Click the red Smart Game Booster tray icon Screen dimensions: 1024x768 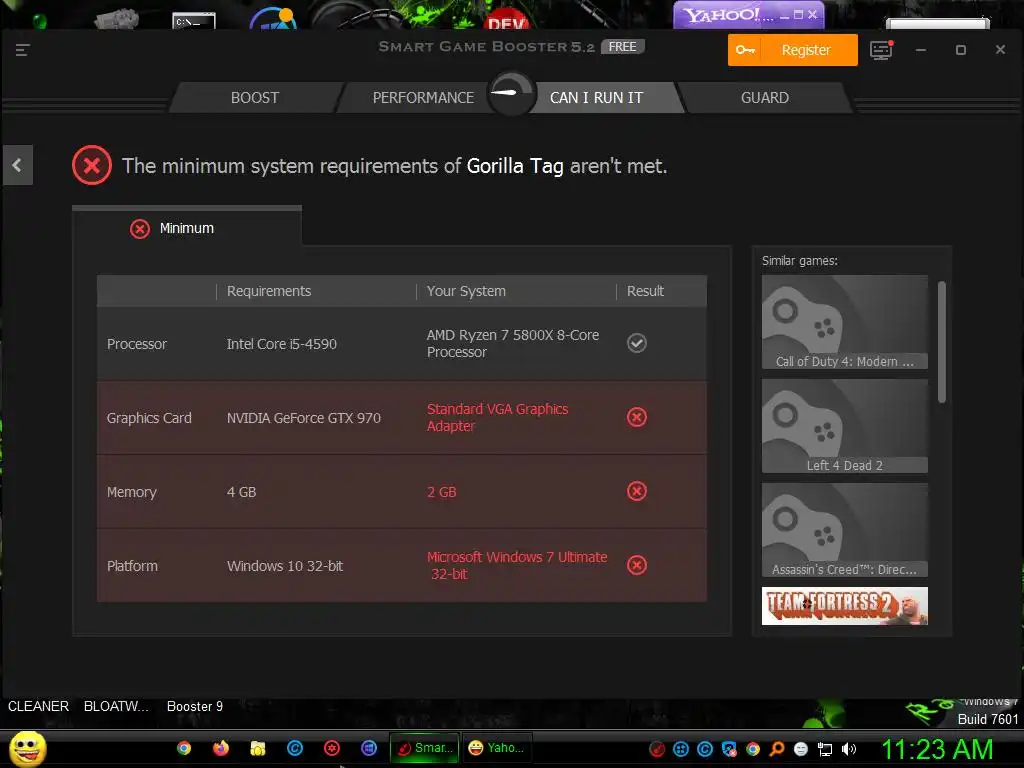pos(657,750)
